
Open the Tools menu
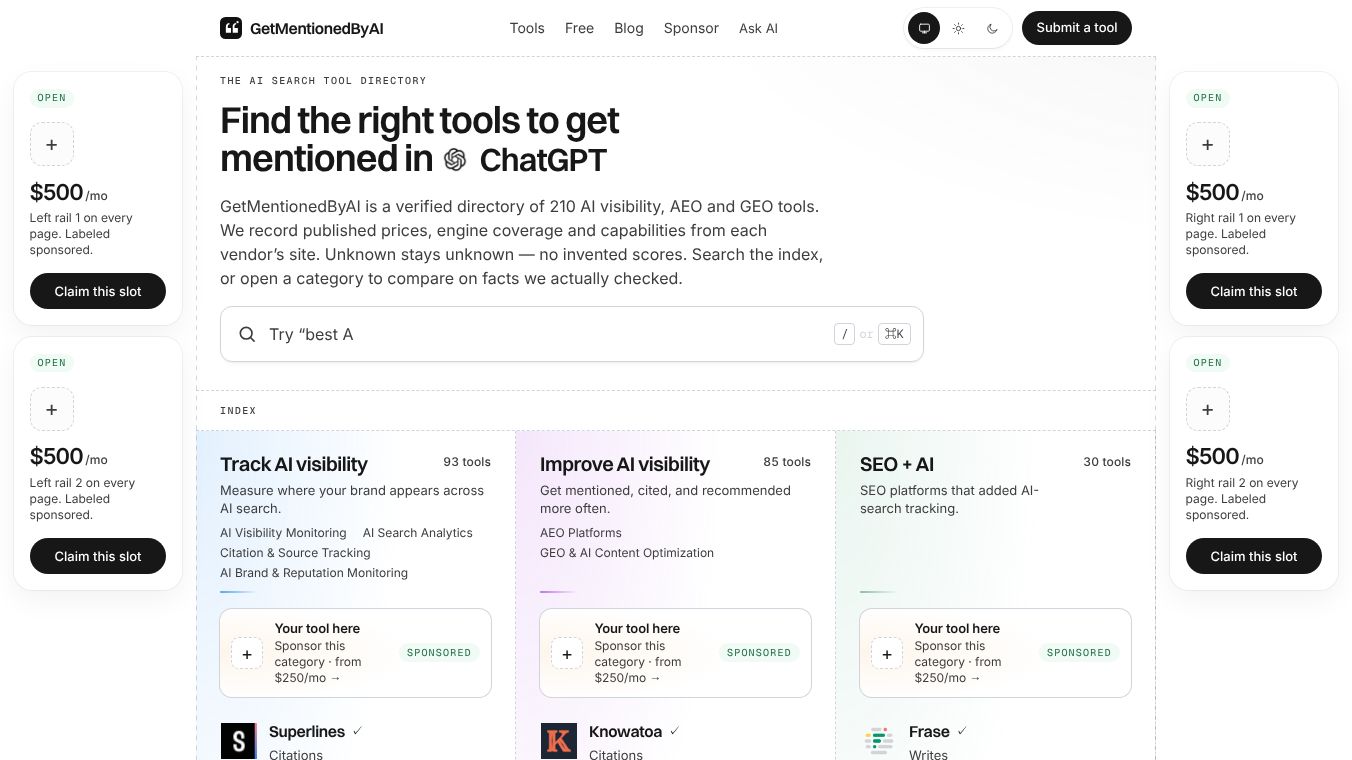pyautogui.click(x=527, y=28)
